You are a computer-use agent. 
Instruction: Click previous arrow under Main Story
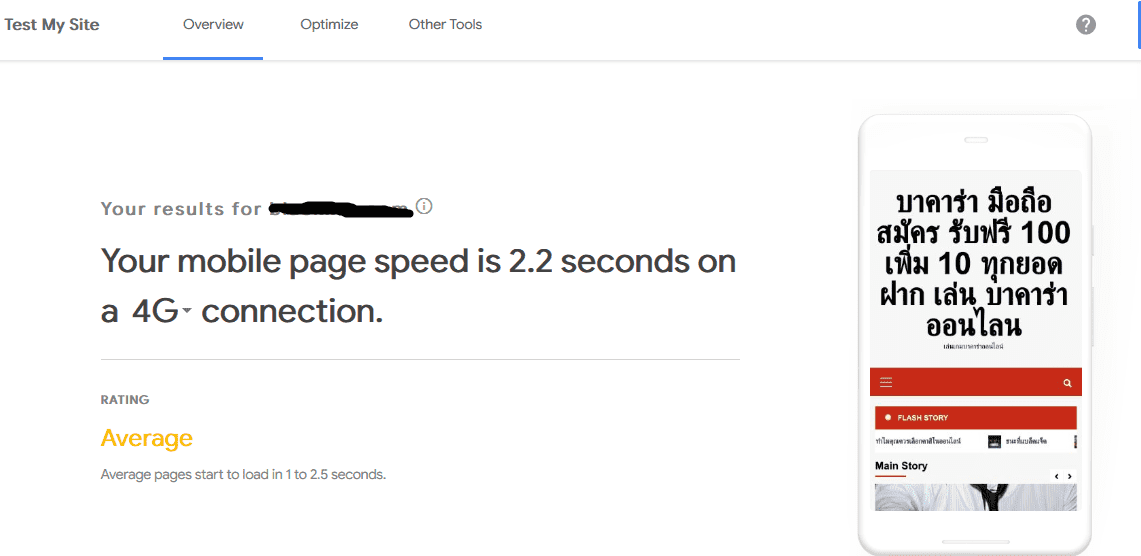pyautogui.click(x=1057, y=477)
